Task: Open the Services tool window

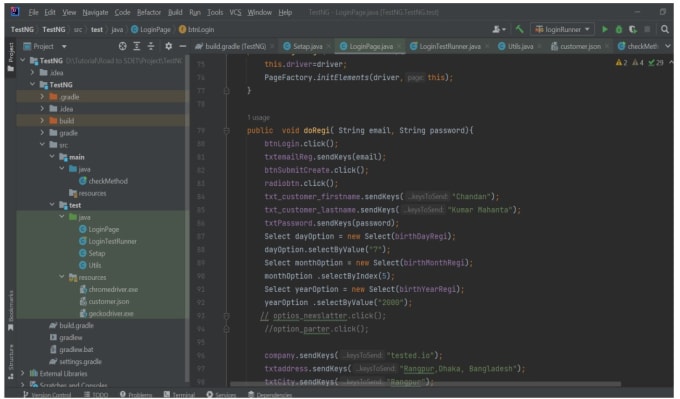Action: pos(221,394)
